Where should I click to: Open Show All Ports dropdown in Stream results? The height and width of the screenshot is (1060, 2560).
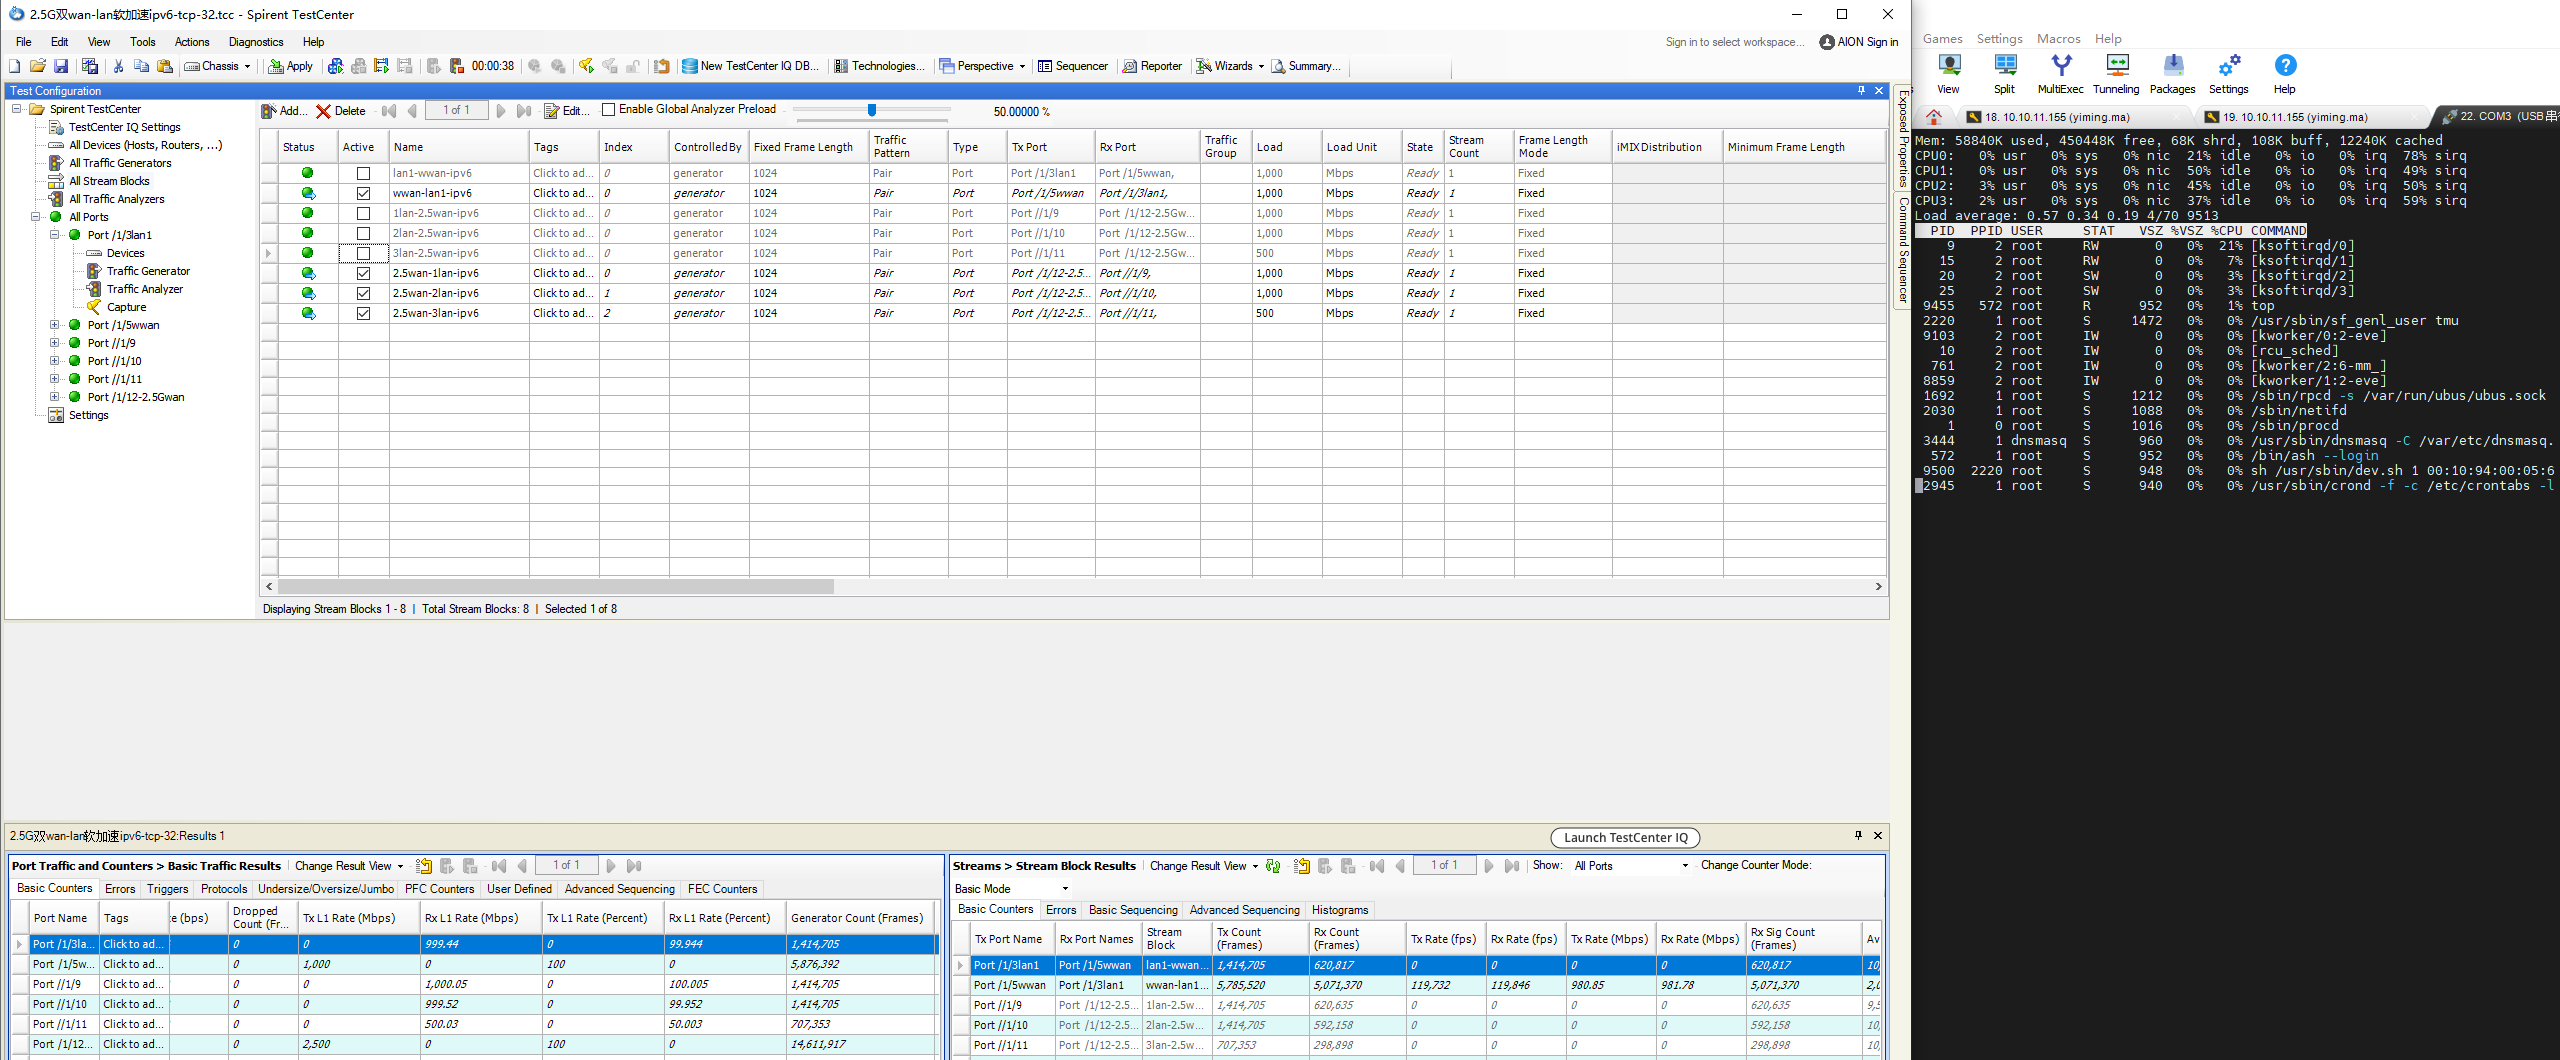pyautogui.click(x=1631, y=866)
